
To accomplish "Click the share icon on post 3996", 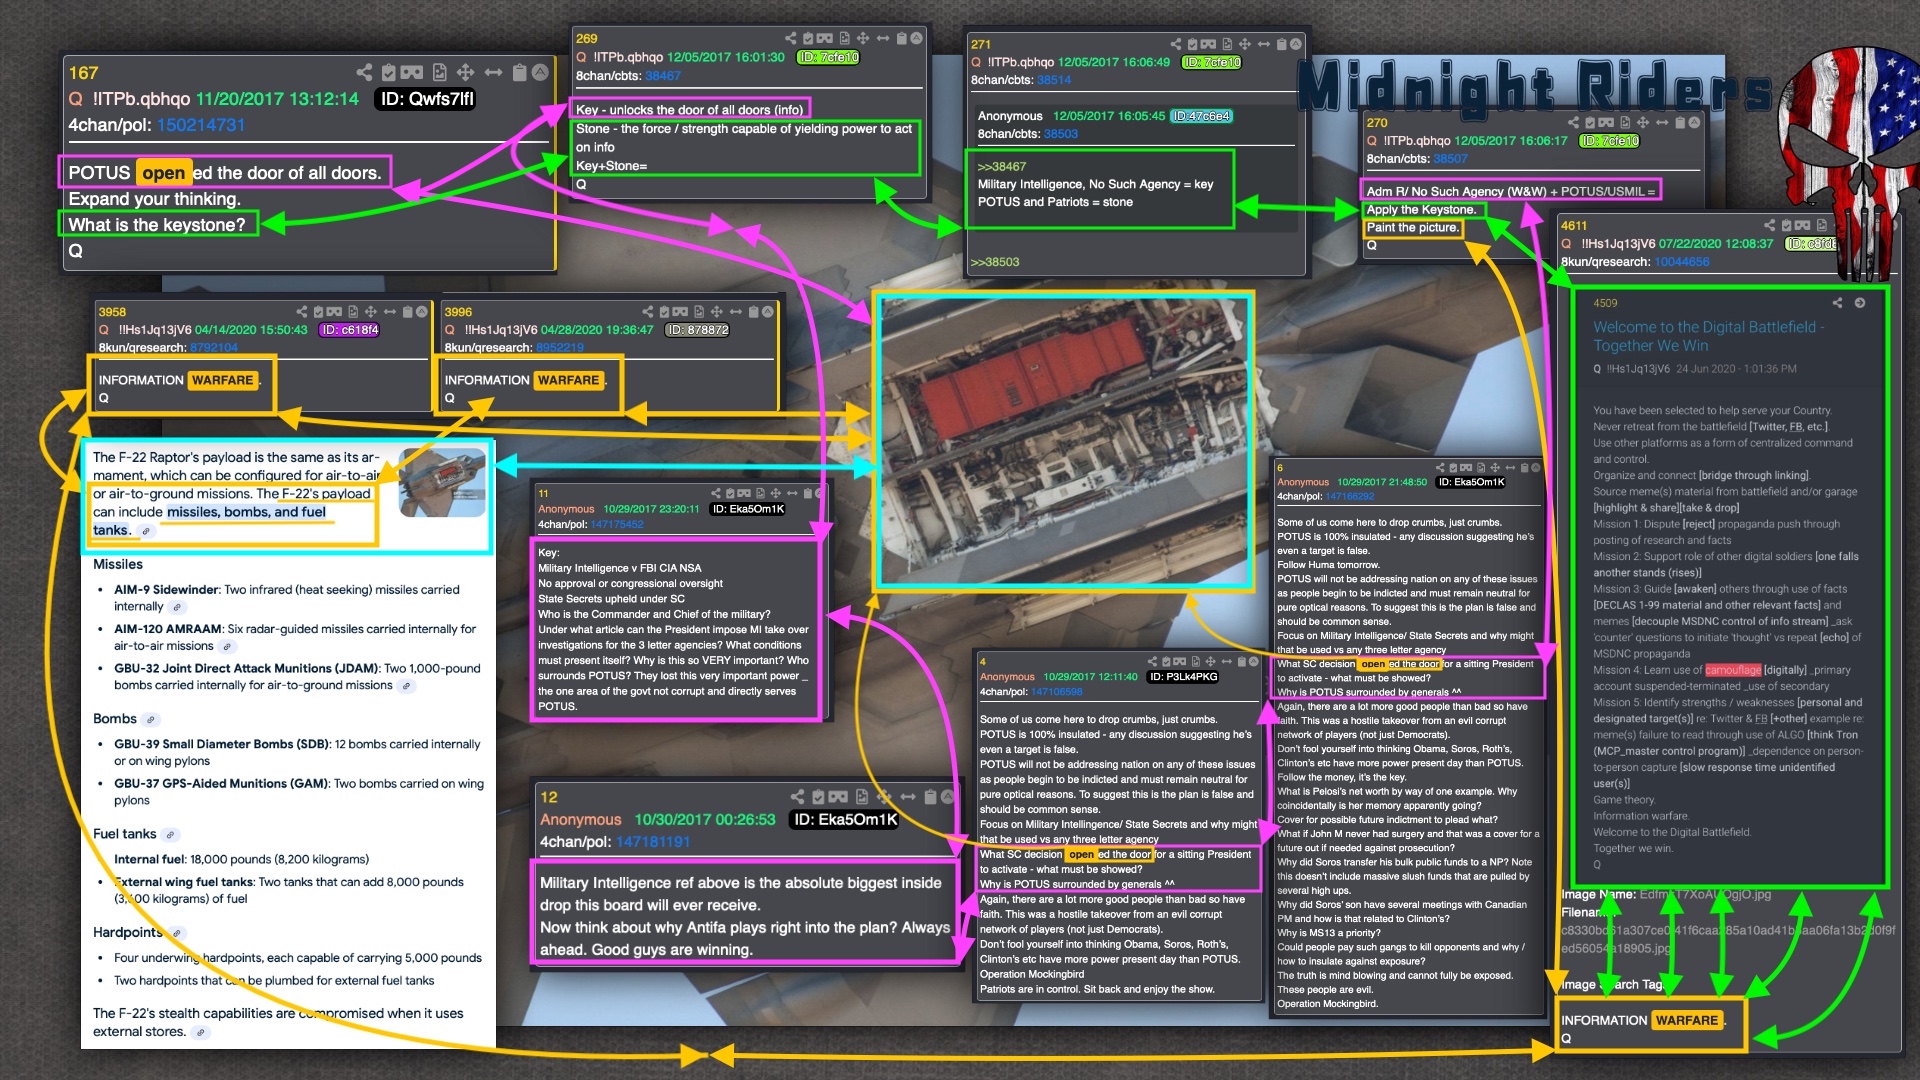I will pyautogui.click(x=648, y=312).
